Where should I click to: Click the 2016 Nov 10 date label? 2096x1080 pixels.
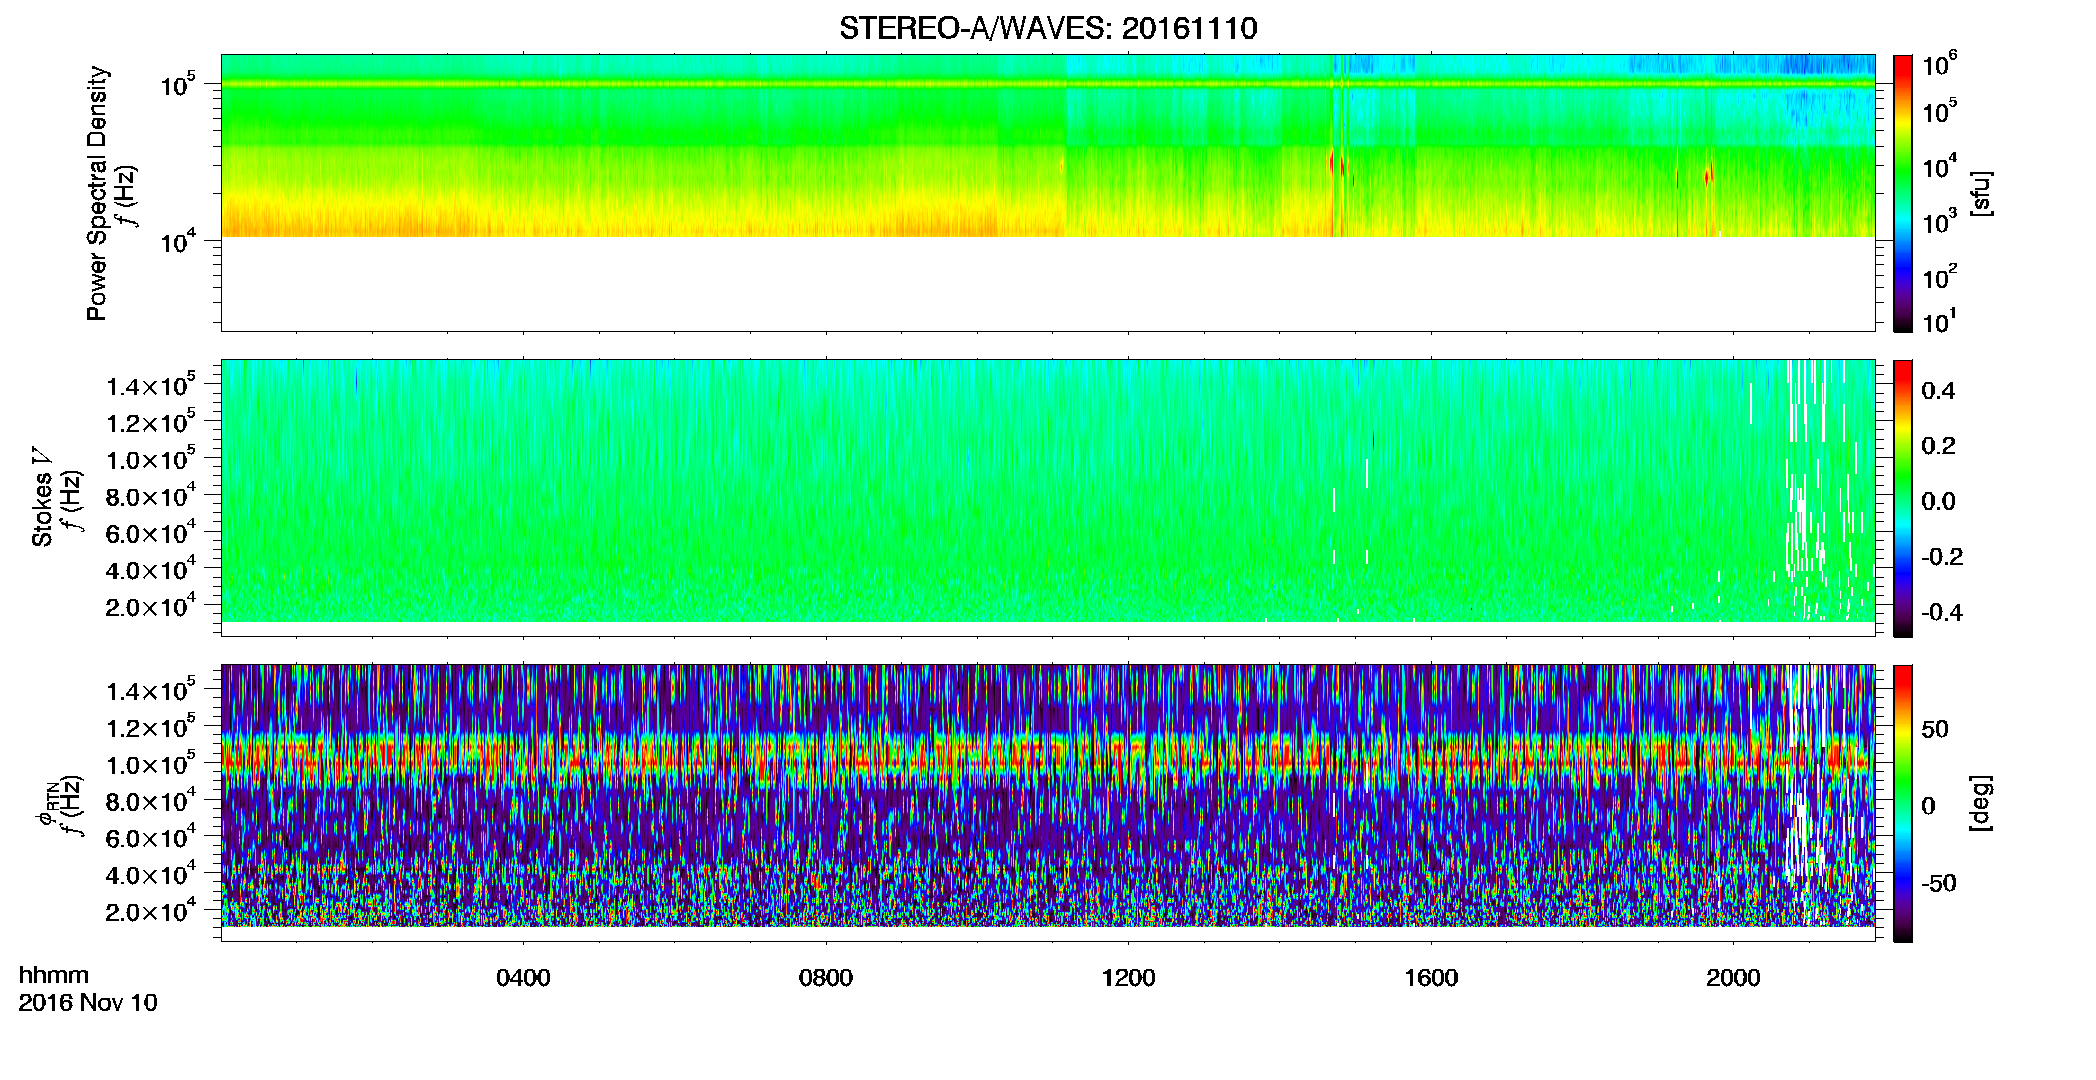click(88, 1003)
